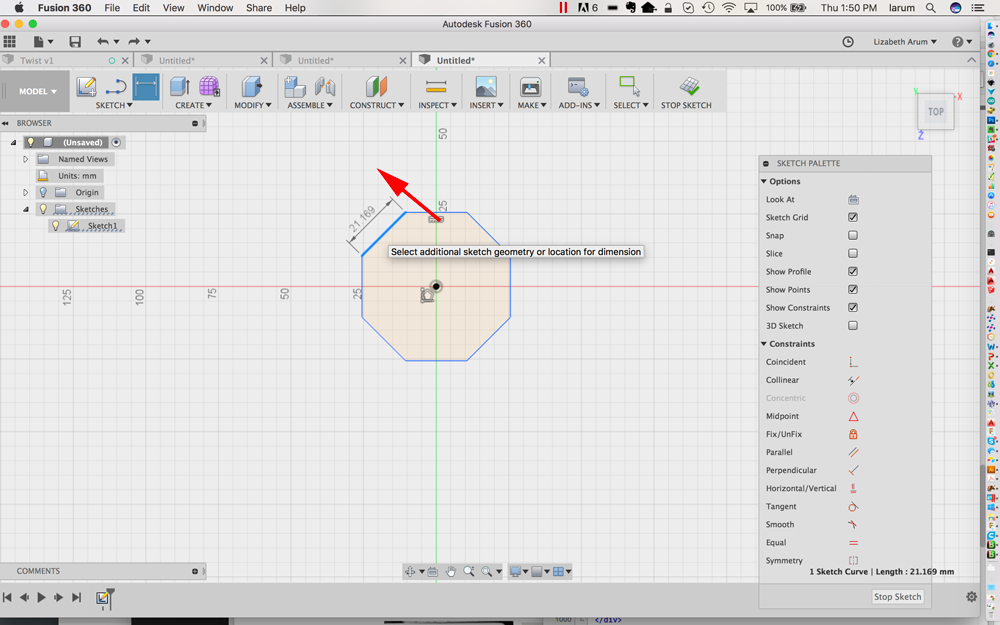Toggle the Show Points checkbox
This screenshot has height=625, width=1000.
click(x=853, y=290)
